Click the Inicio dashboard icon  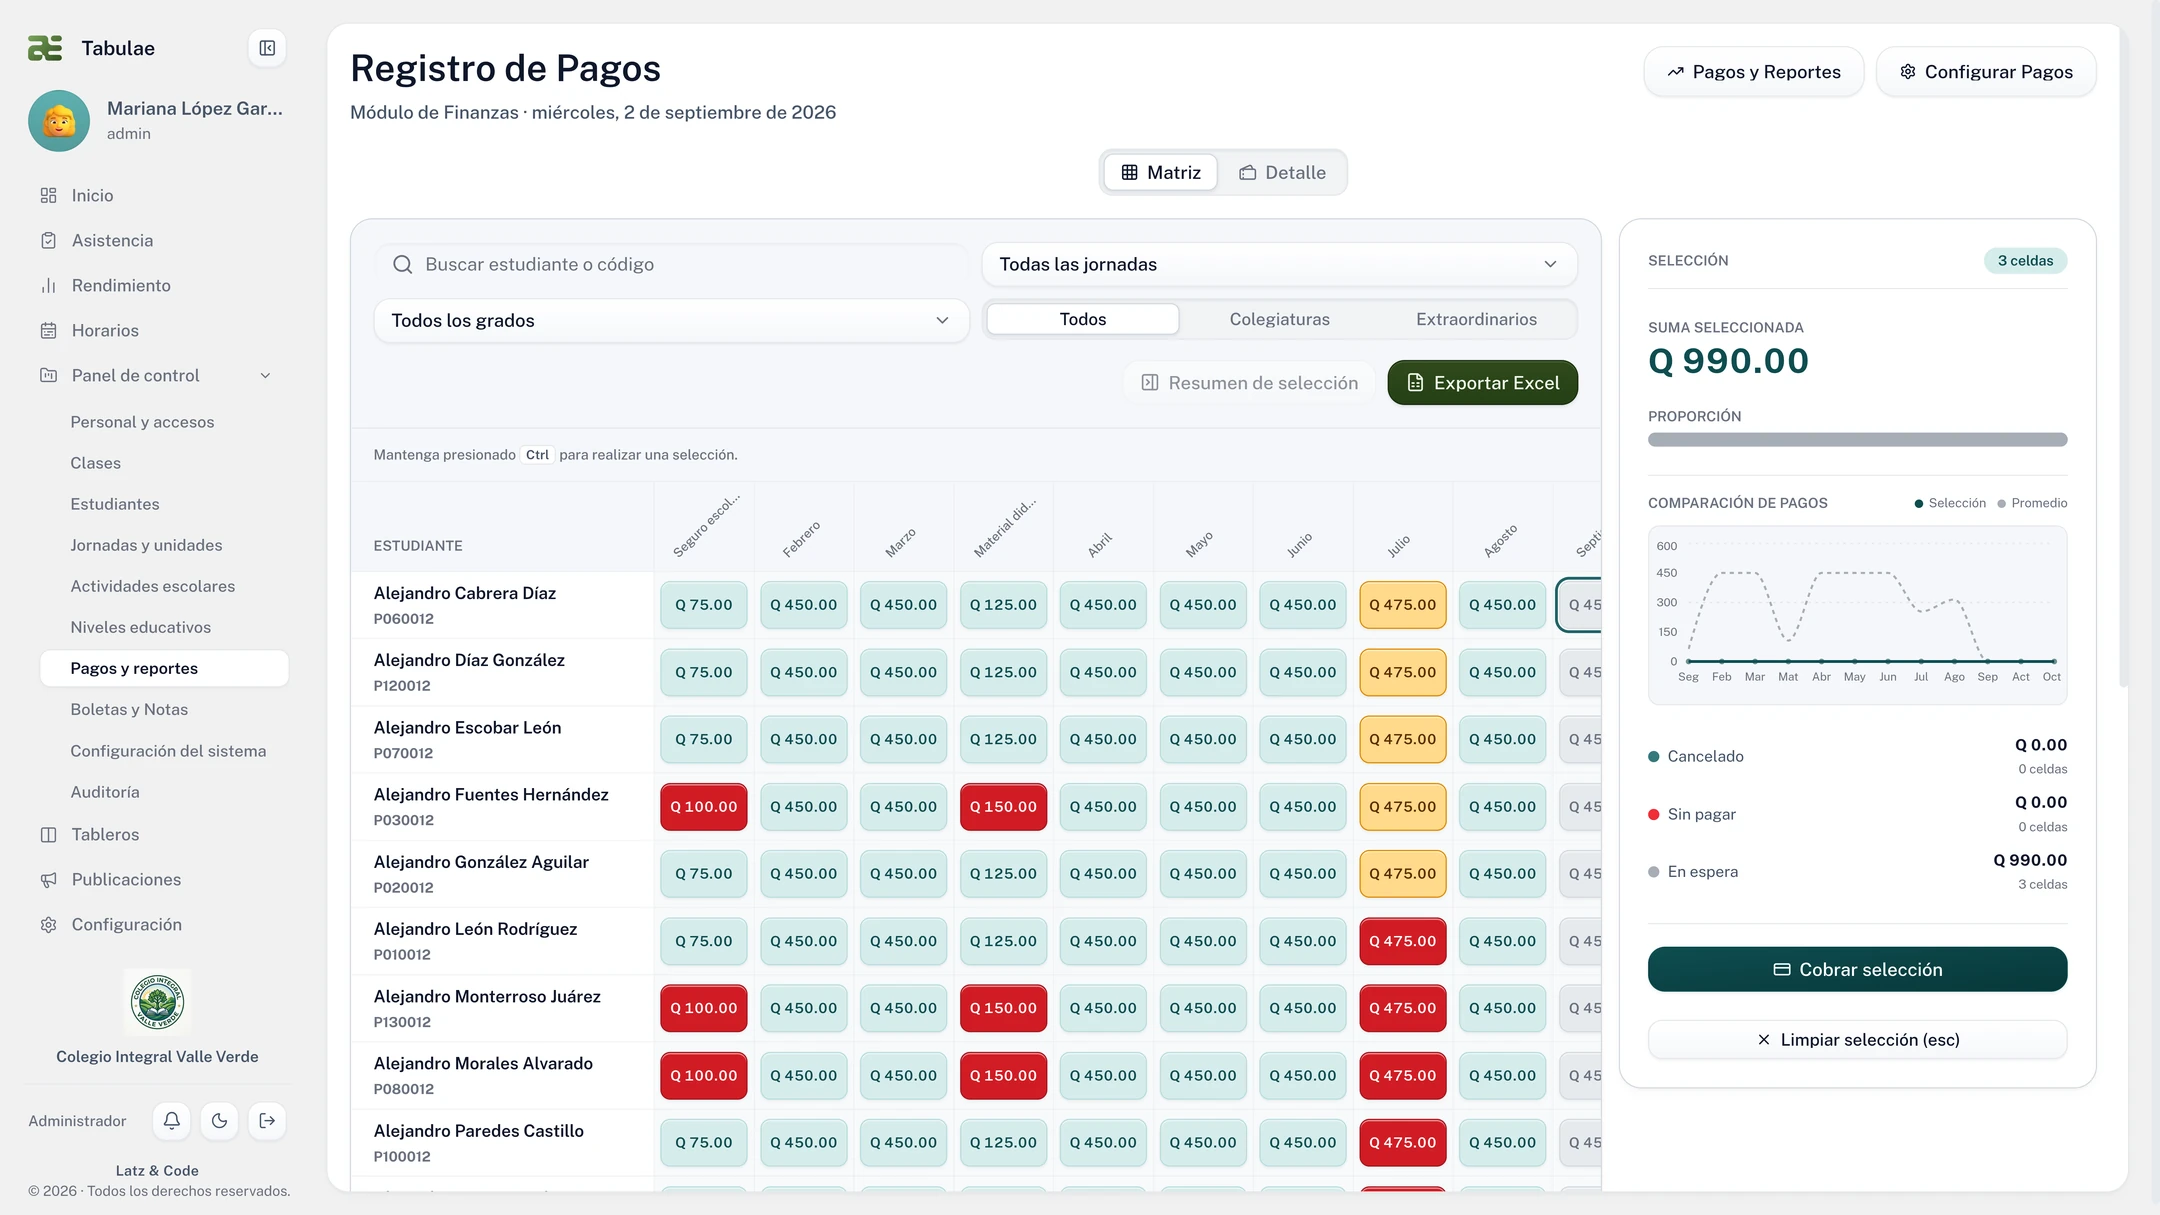tap(48, 196)
